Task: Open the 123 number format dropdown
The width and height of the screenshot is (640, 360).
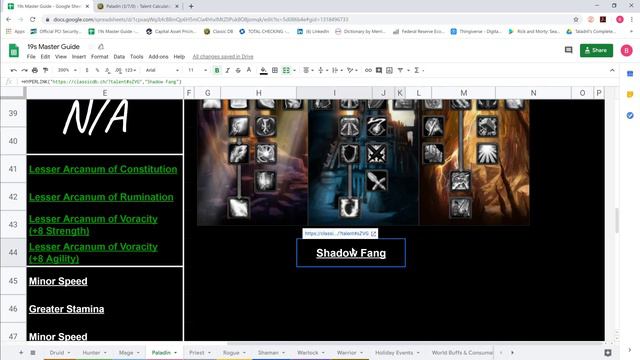Action: [x=130, y=70]
